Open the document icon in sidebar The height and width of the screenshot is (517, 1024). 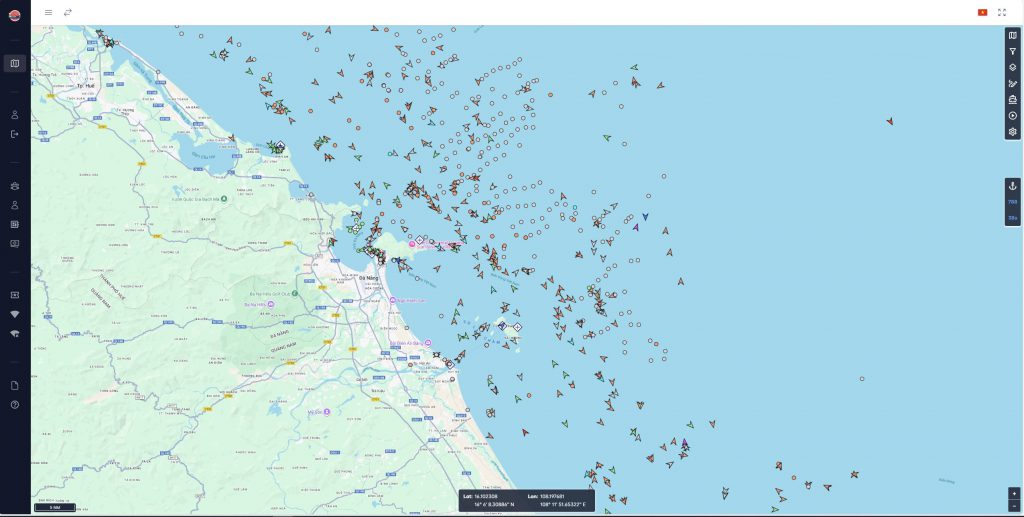click(x=15, y=386)
